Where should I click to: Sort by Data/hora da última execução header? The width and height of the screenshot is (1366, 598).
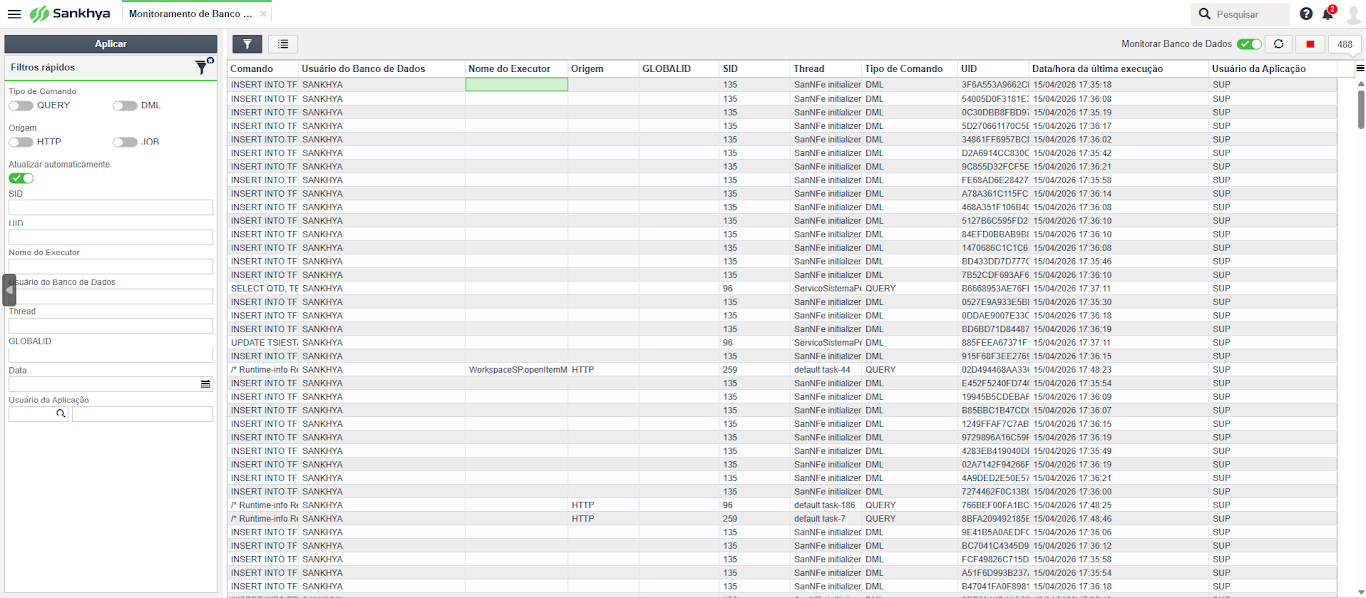pyautogui.click(x=1118, y=69)
